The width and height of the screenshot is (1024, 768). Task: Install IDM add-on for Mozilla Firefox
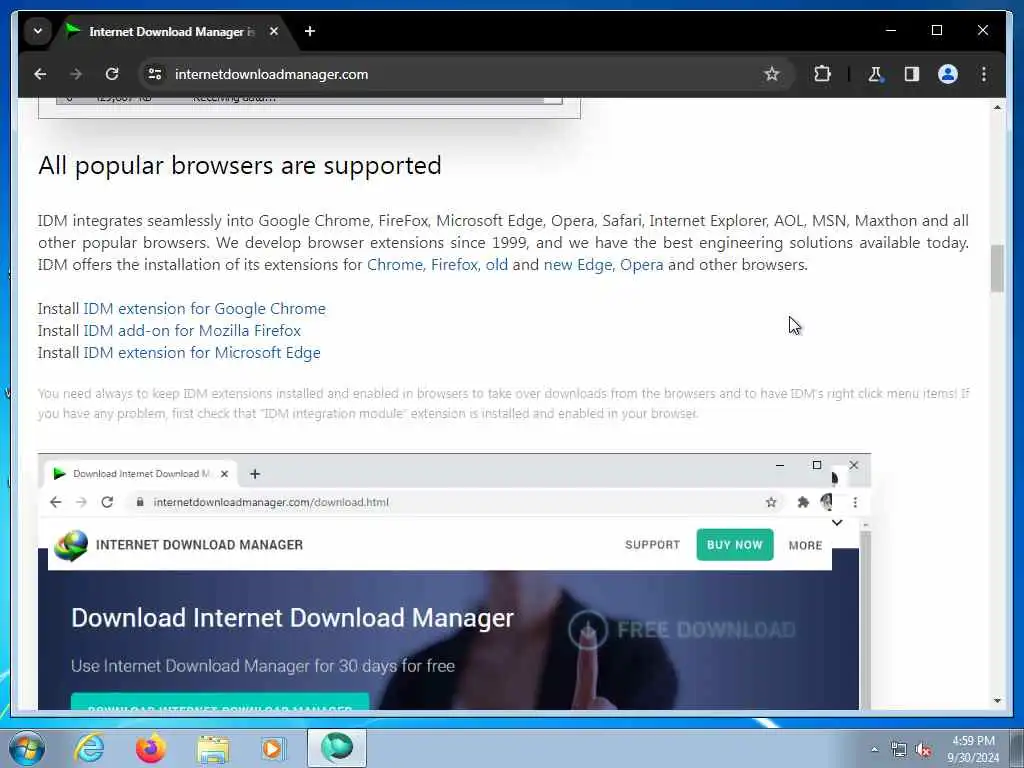pos(192,330)
